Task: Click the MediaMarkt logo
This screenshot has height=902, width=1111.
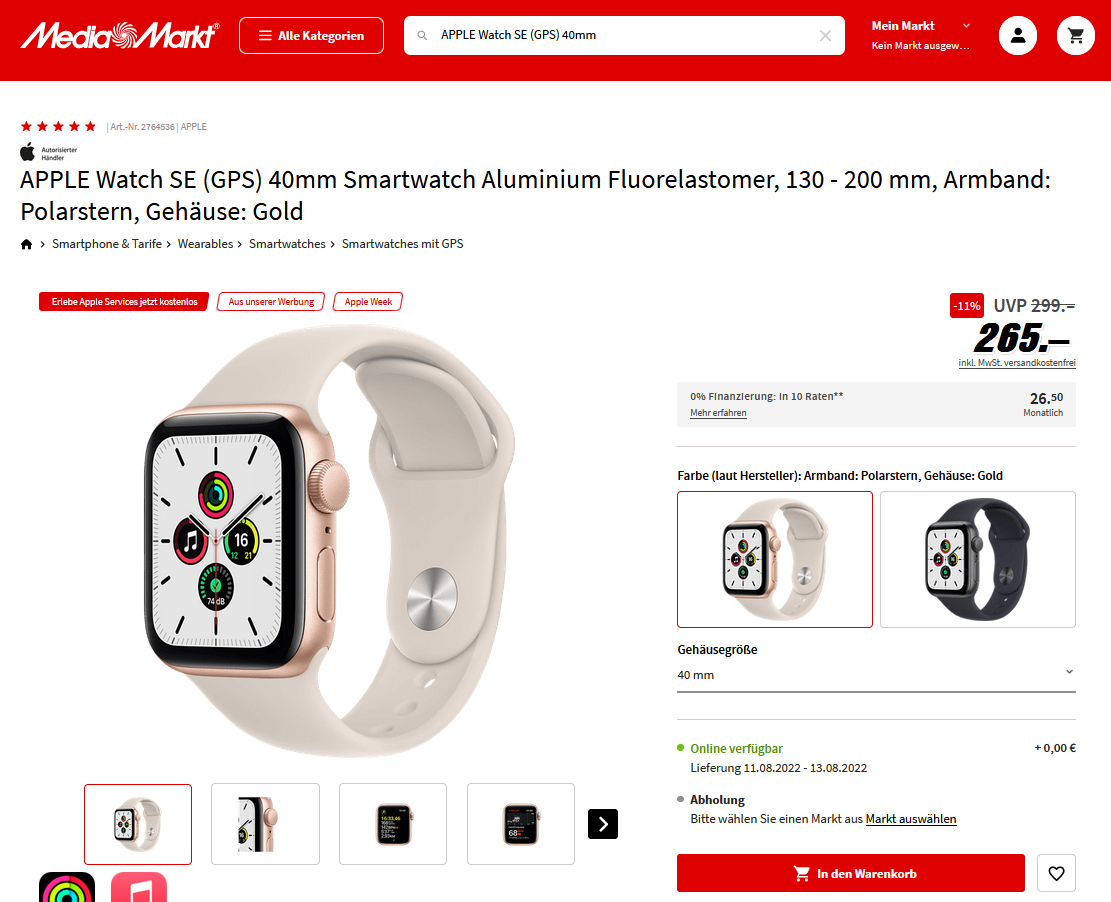Action: [120, 35]
